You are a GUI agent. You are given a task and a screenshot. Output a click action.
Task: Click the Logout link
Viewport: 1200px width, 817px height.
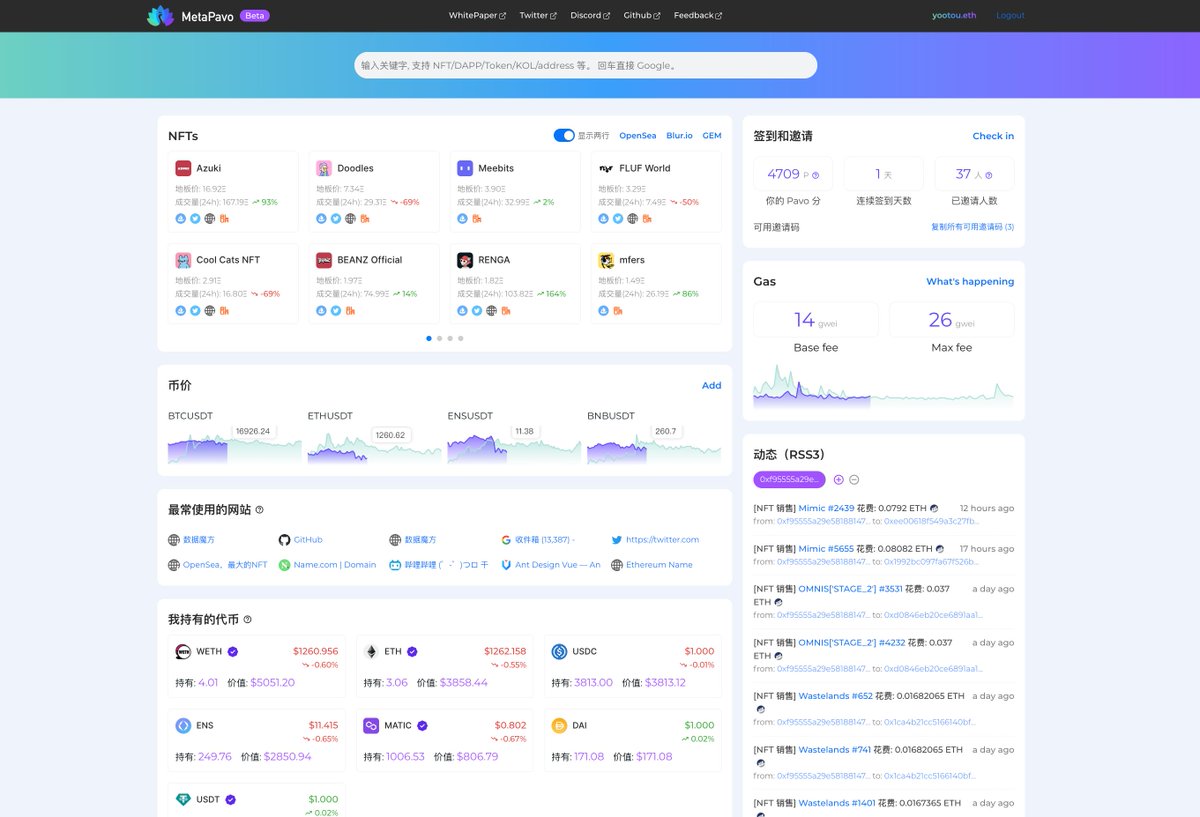[x=1010, y=15]
